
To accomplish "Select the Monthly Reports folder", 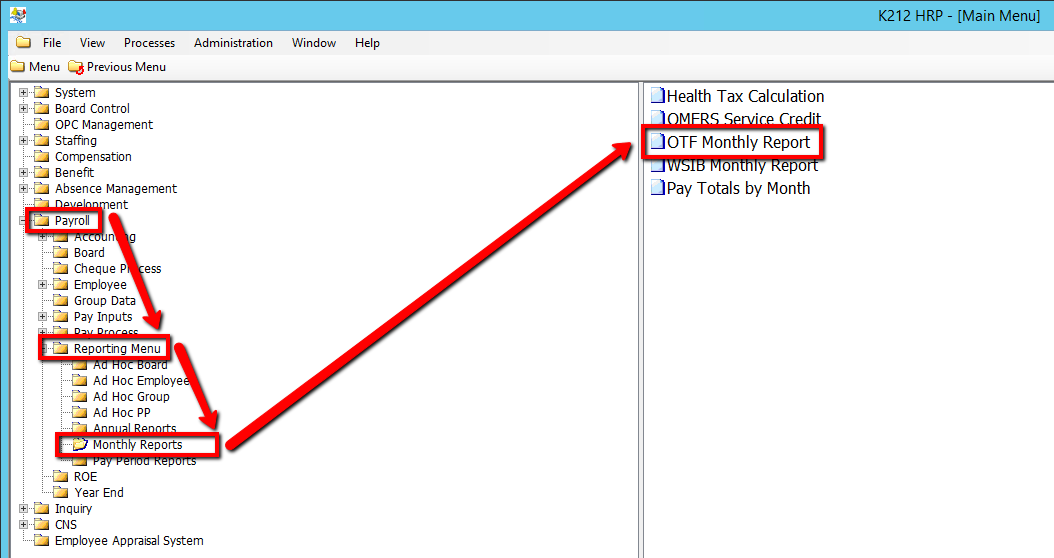I will pyautogui.click(x=137, y=445).
